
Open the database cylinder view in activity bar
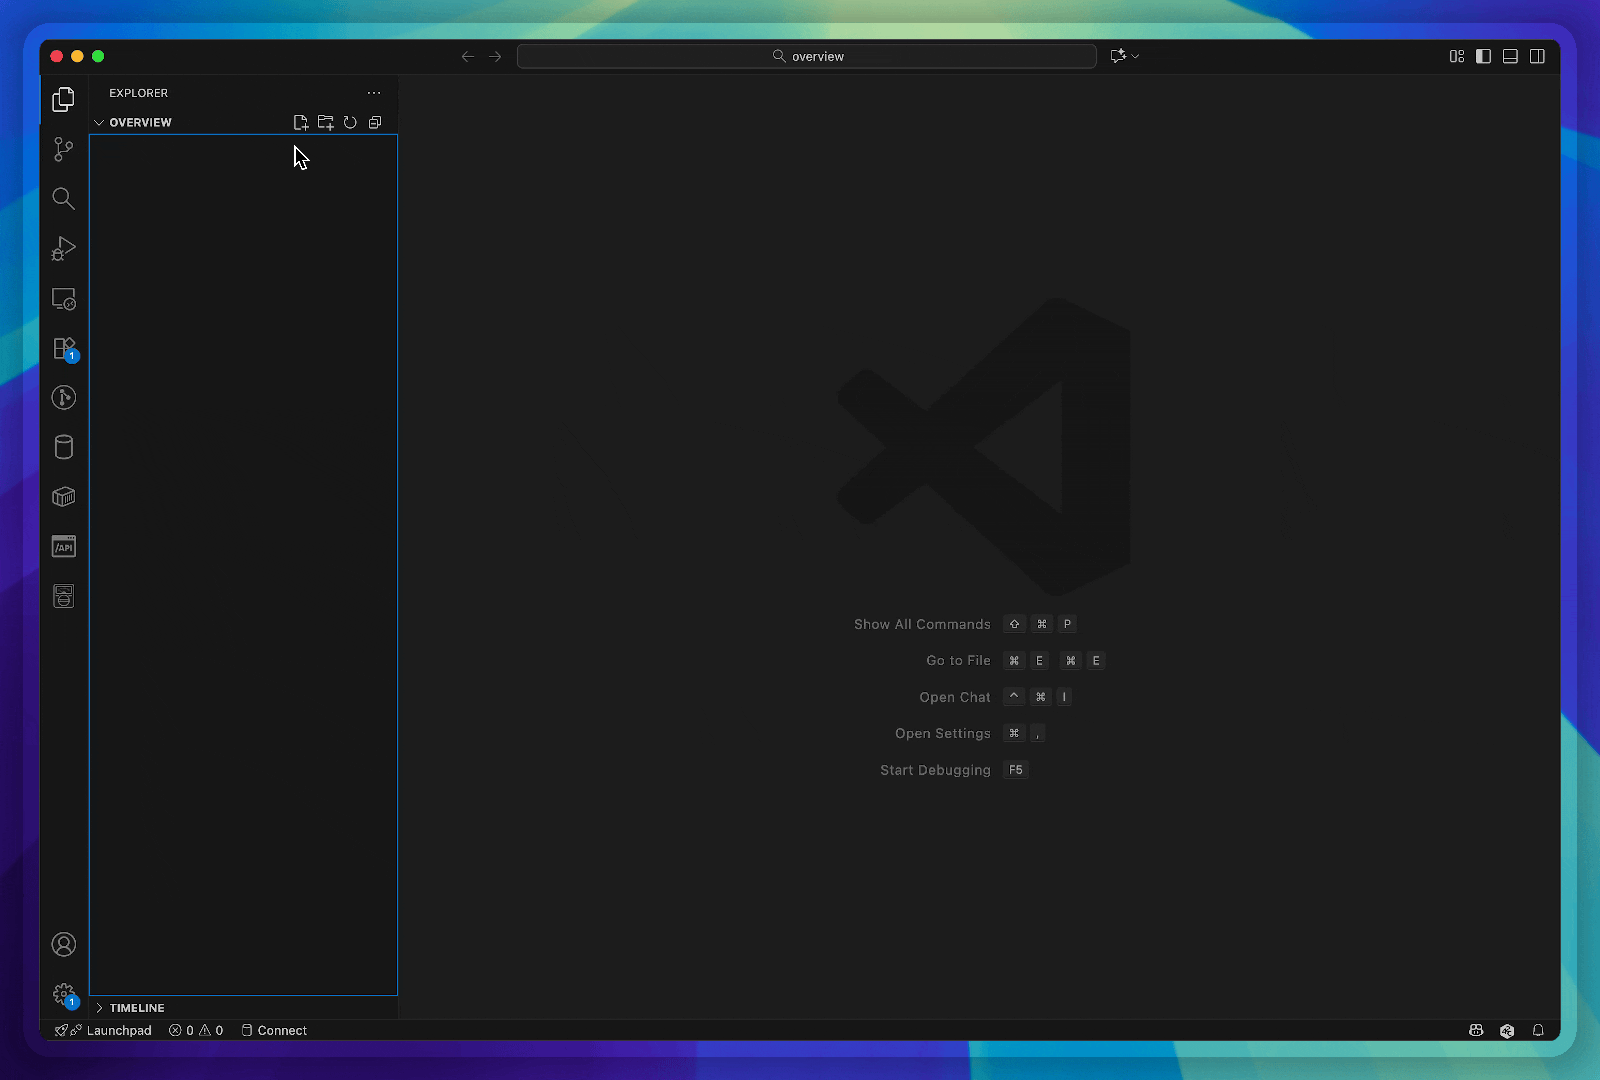pos(63,447)
